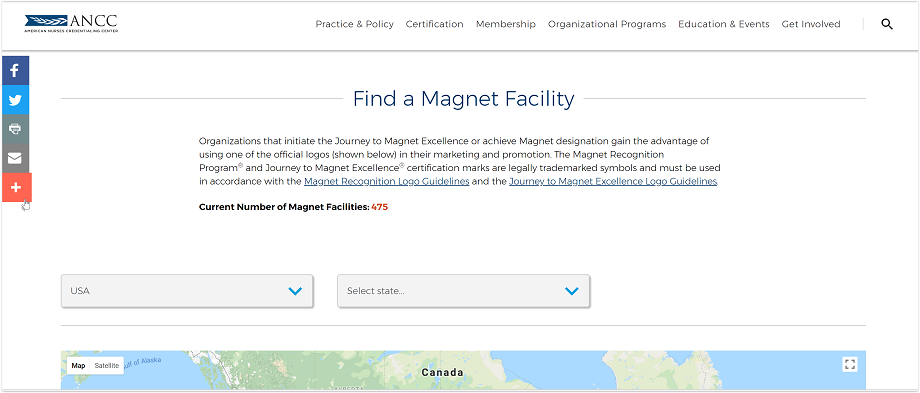Viewport: 920px width, 393px height.
Task: Click the Find a Magnet Facility heading
Action: coord(464,99)
